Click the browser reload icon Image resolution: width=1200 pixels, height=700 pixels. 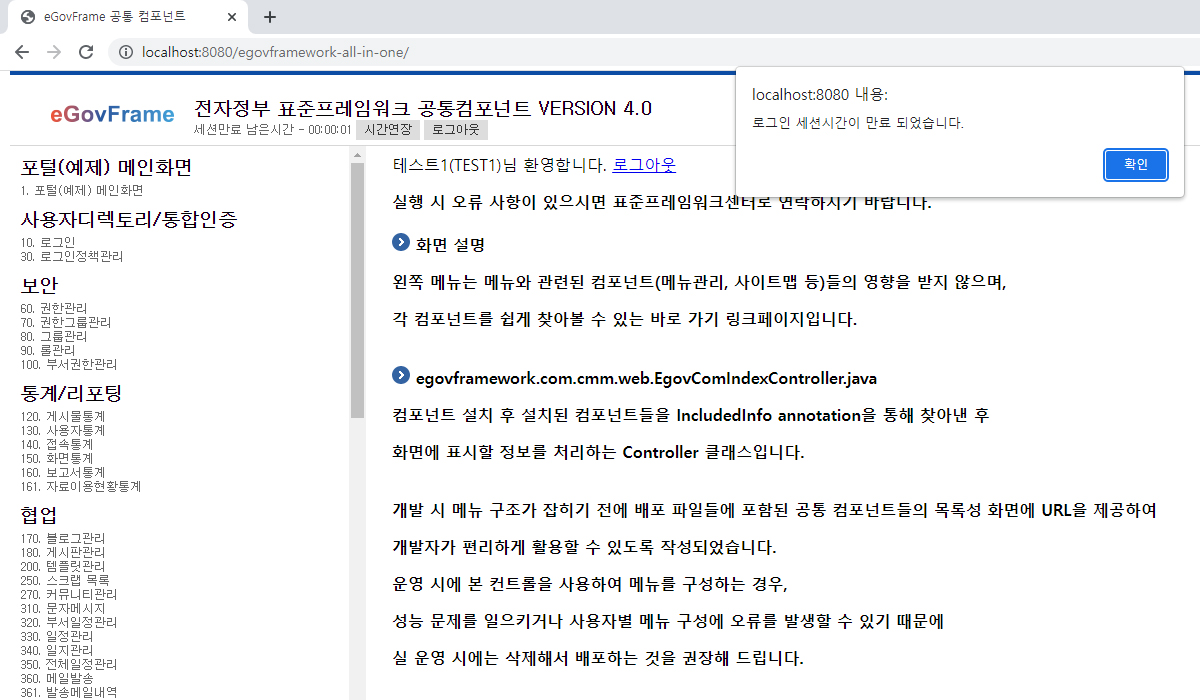click(86, 52)
